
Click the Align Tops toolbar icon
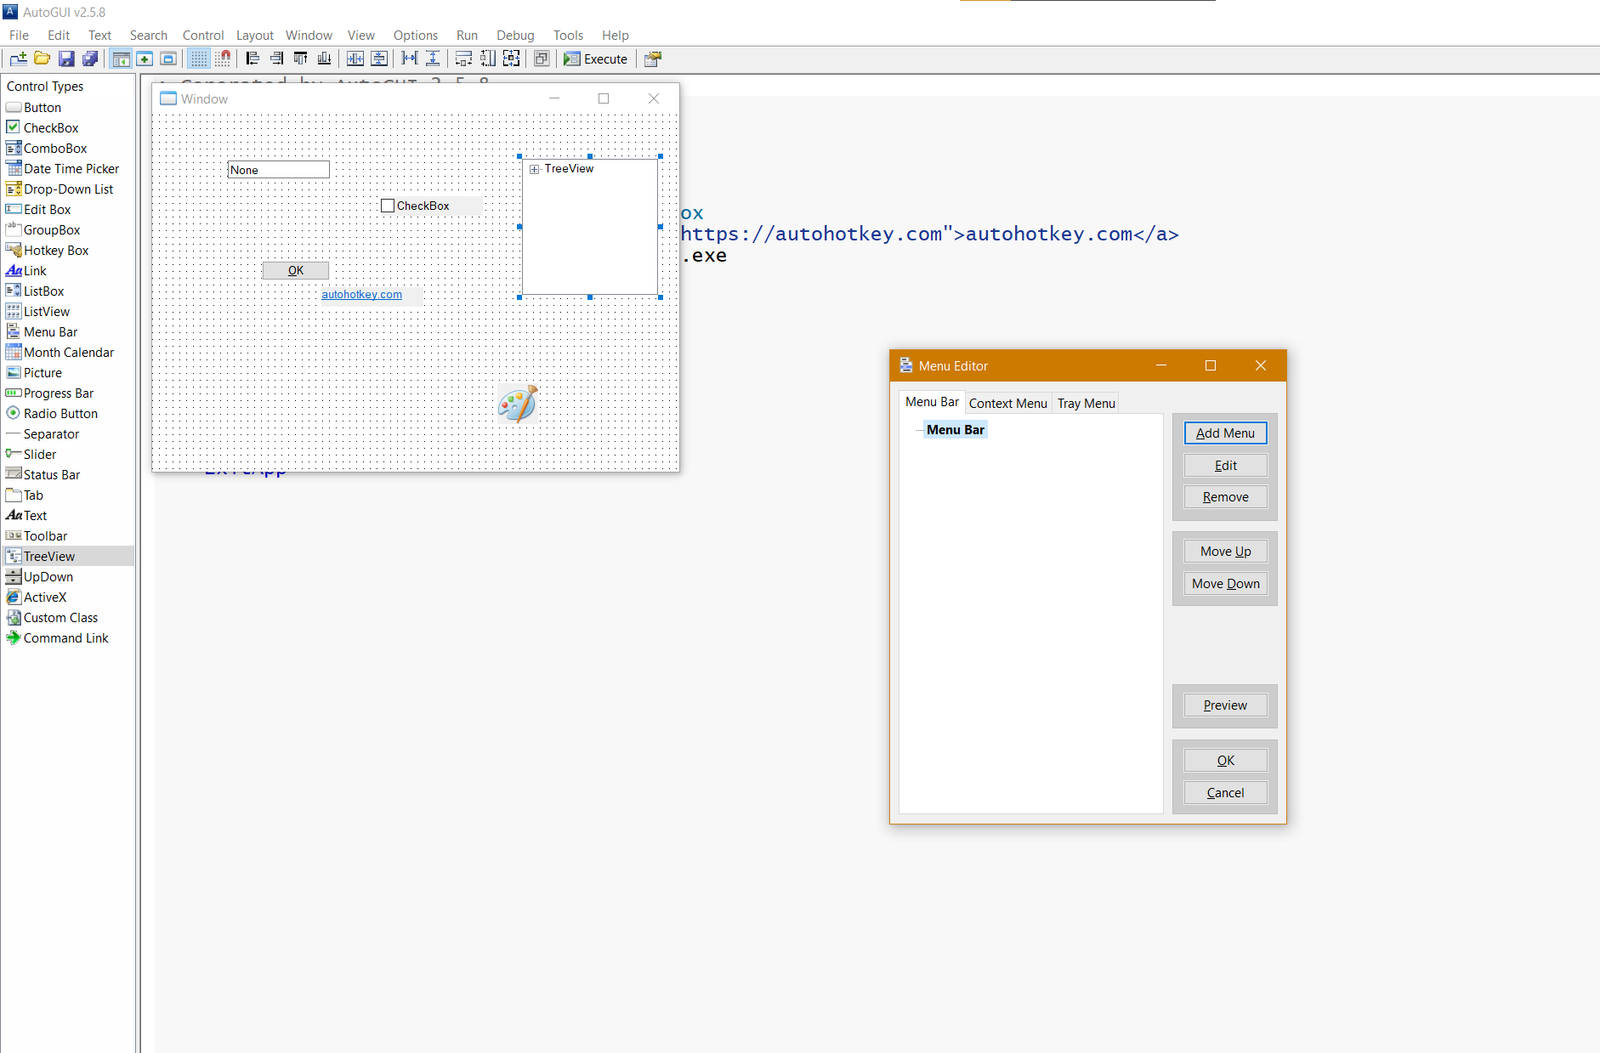click(300, 59)
